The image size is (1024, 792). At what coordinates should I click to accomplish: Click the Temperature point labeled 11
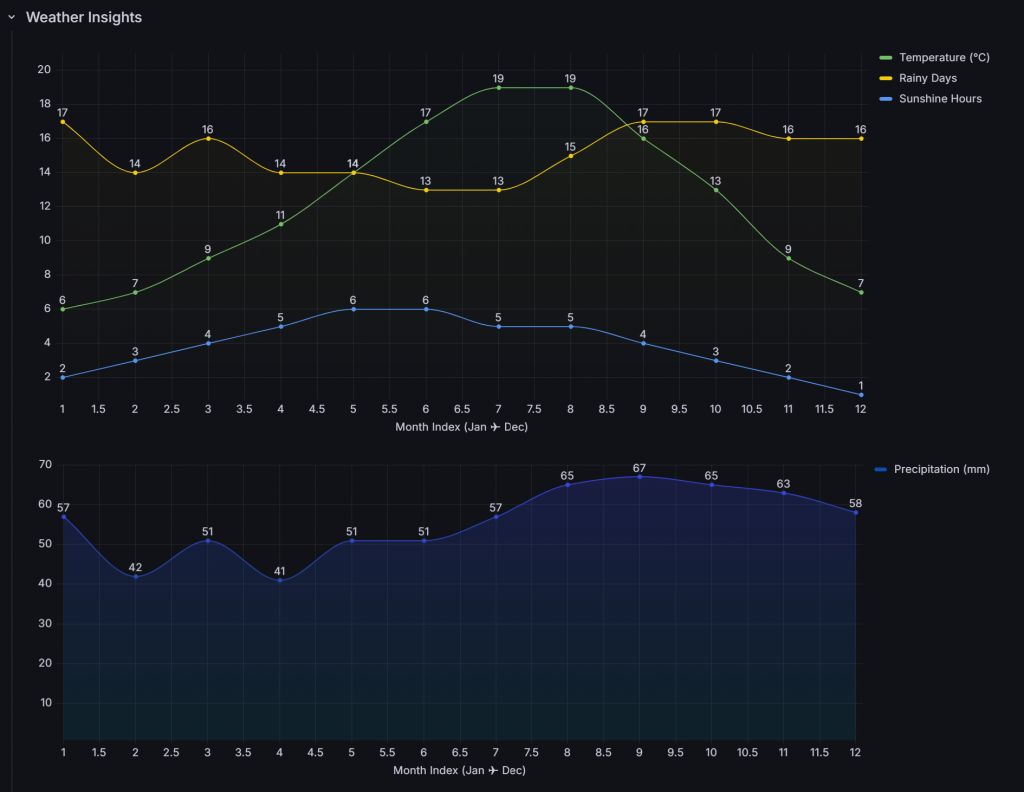(281, 224)
